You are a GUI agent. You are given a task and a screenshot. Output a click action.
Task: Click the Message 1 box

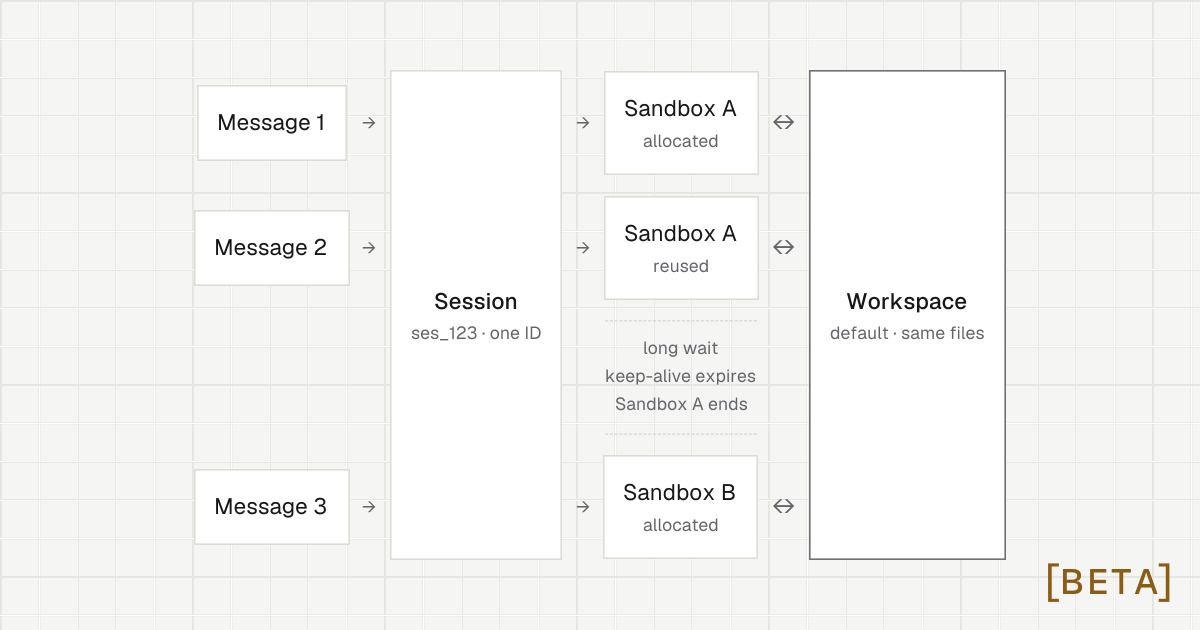coord(272,123)
